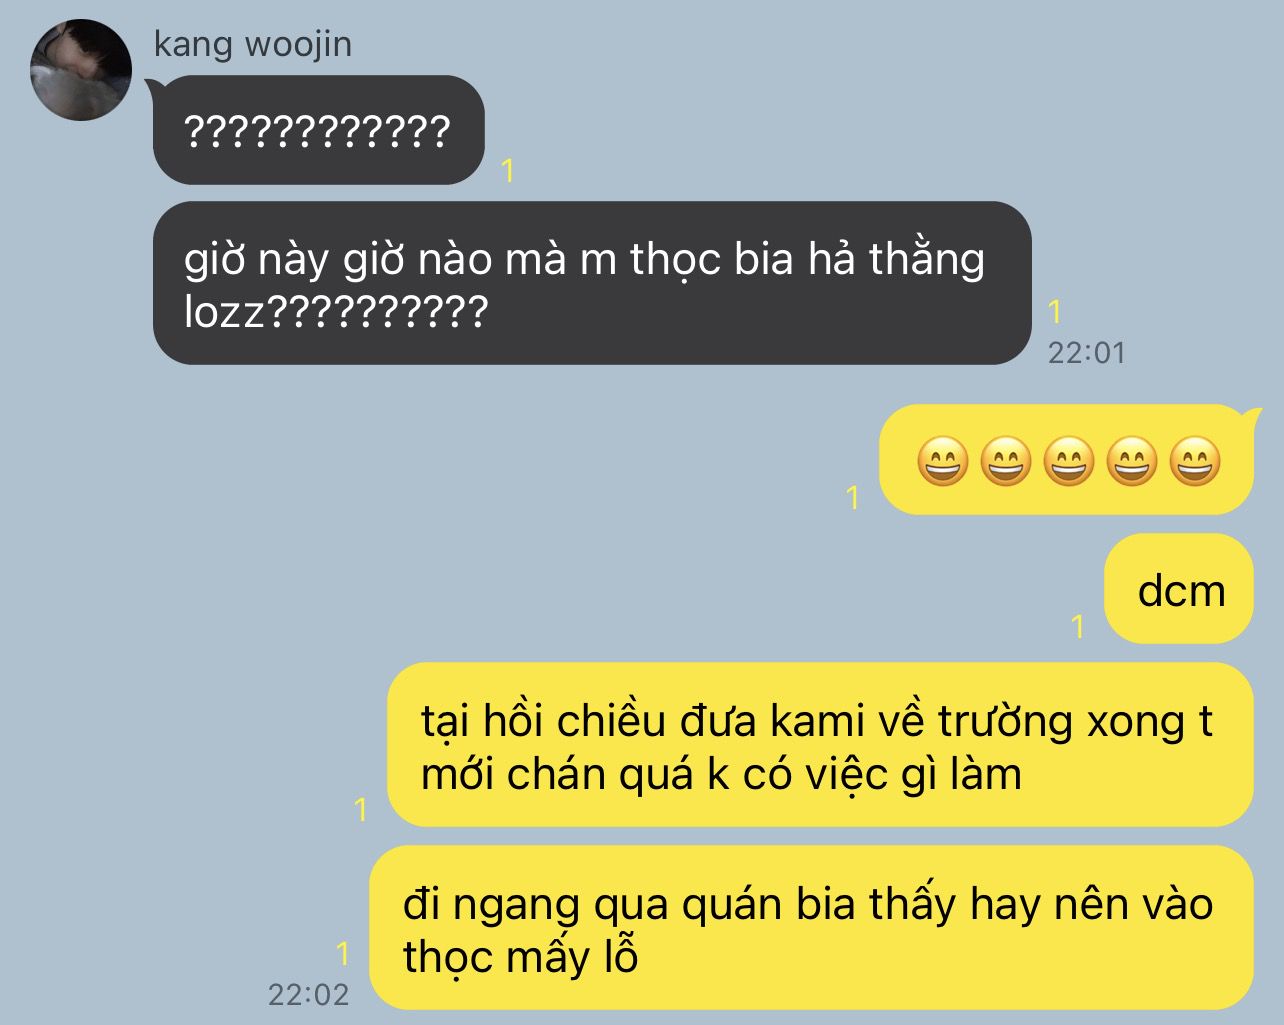Click the 22:02 timestamp

point(308,994)
